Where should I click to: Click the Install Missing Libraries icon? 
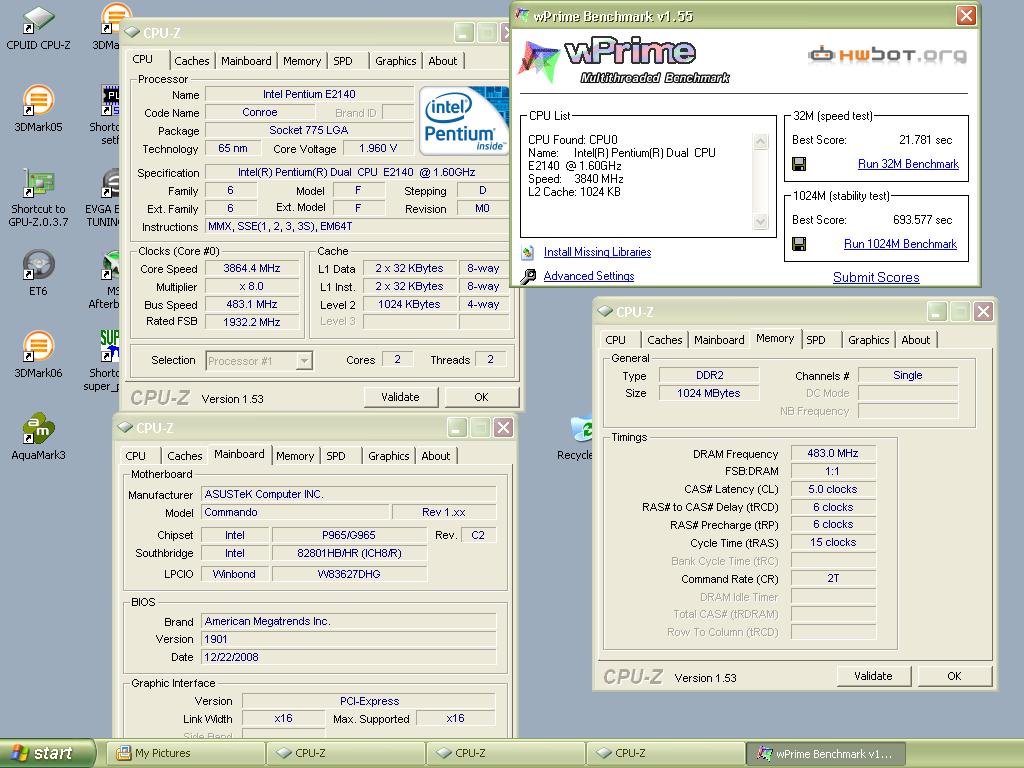[x=528, y=252]
